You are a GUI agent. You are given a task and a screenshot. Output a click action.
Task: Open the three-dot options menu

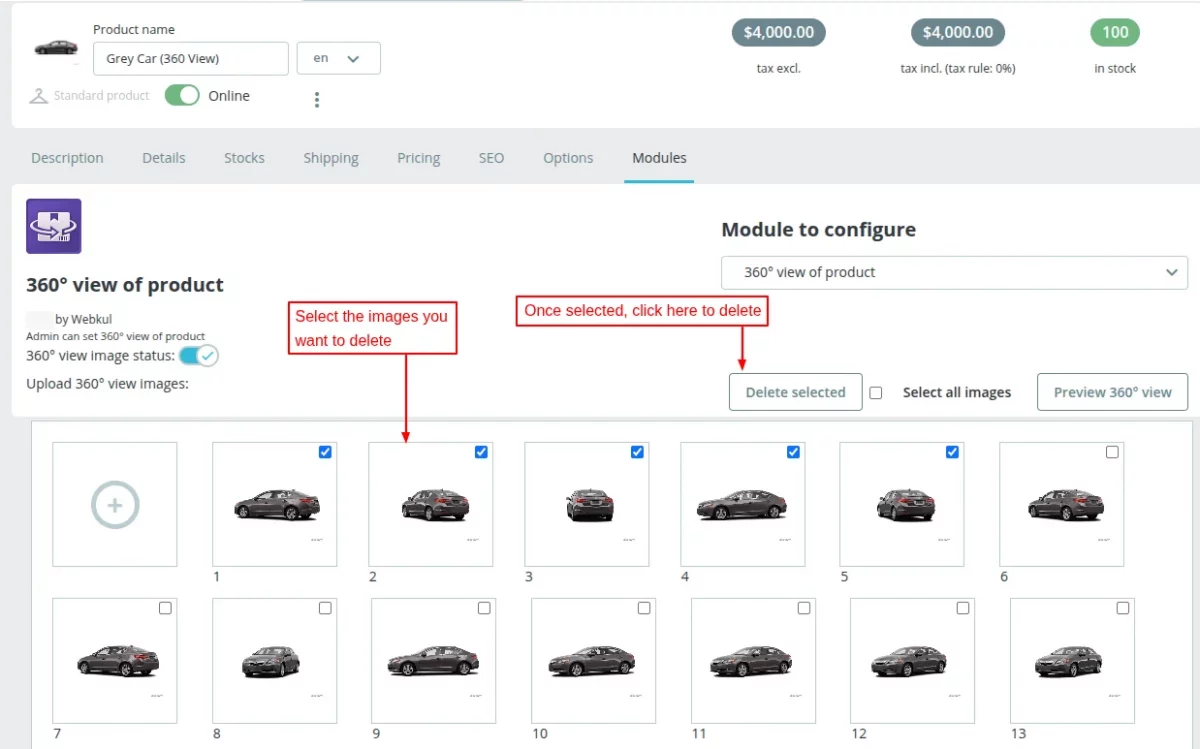pyautogui.click(x=317, y=100)
